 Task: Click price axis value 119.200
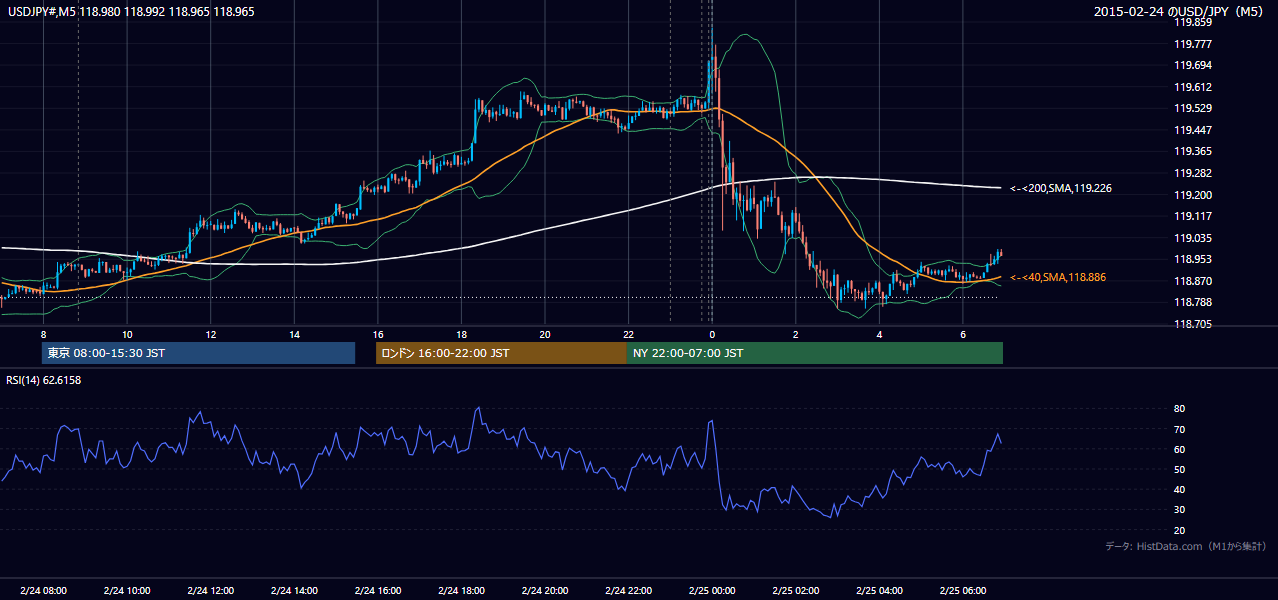[x=1193, y=195]
